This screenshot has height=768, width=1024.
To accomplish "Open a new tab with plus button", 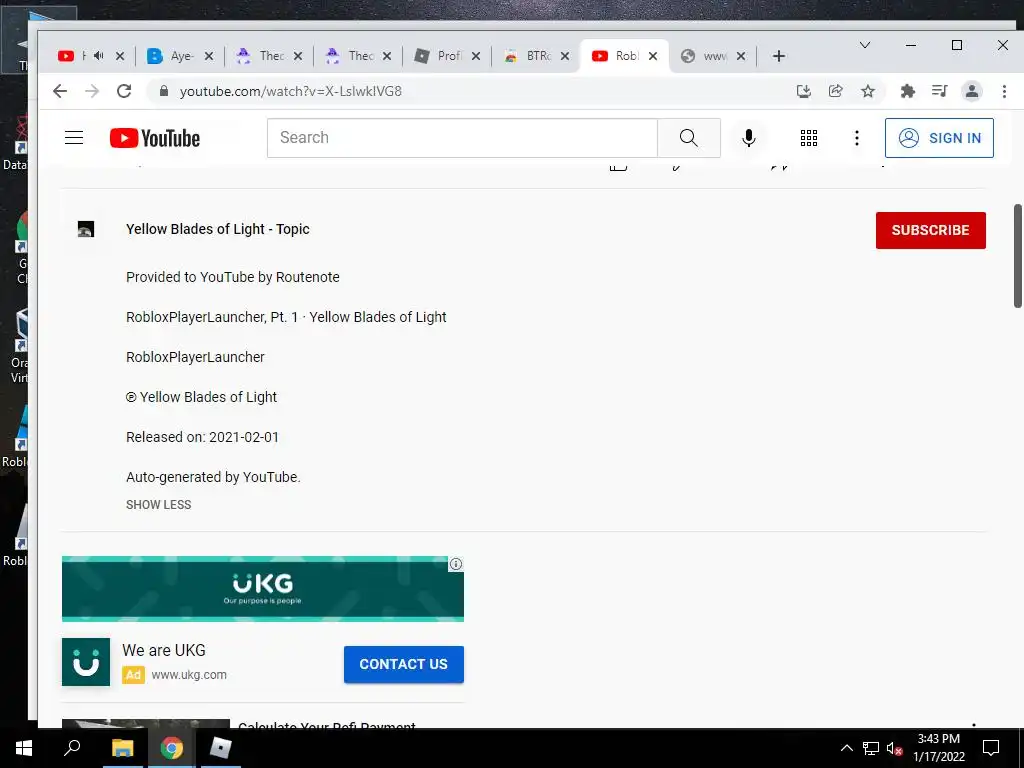I will (x=778, y=56).
